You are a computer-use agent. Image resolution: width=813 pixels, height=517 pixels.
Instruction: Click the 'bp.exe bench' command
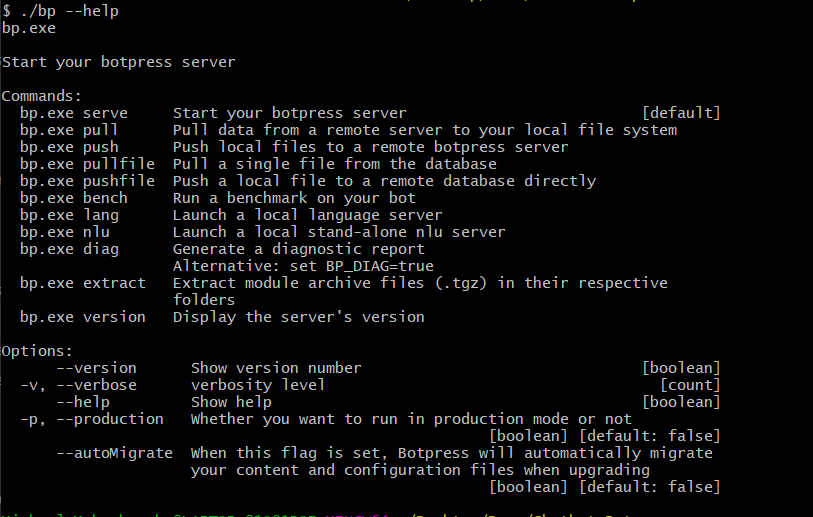coord(73,198)
